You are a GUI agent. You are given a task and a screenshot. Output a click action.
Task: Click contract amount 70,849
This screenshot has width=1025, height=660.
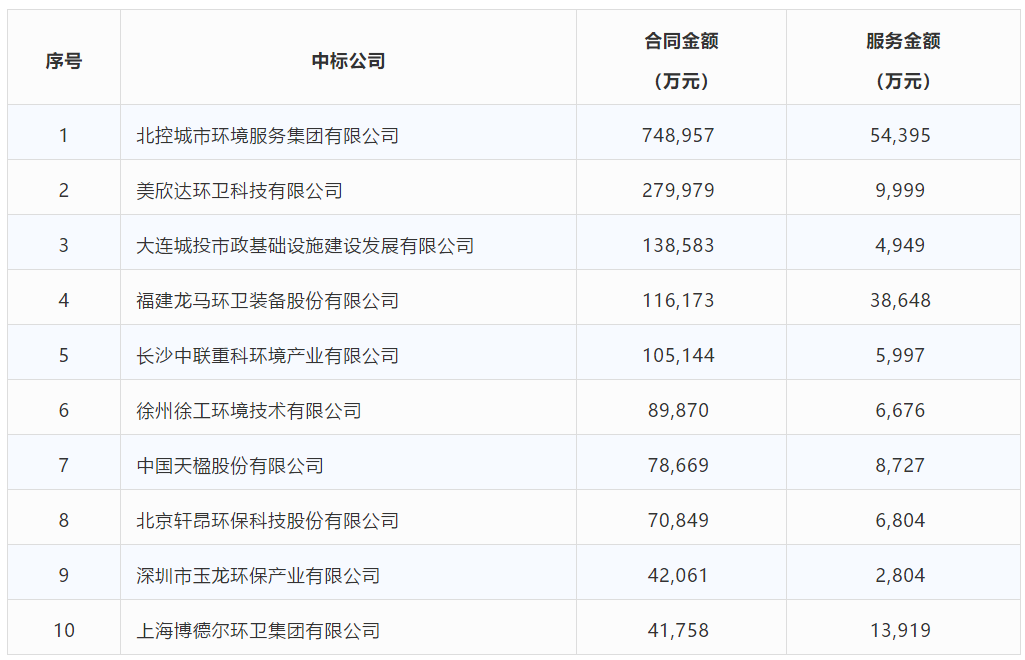(x=679, y=520)
